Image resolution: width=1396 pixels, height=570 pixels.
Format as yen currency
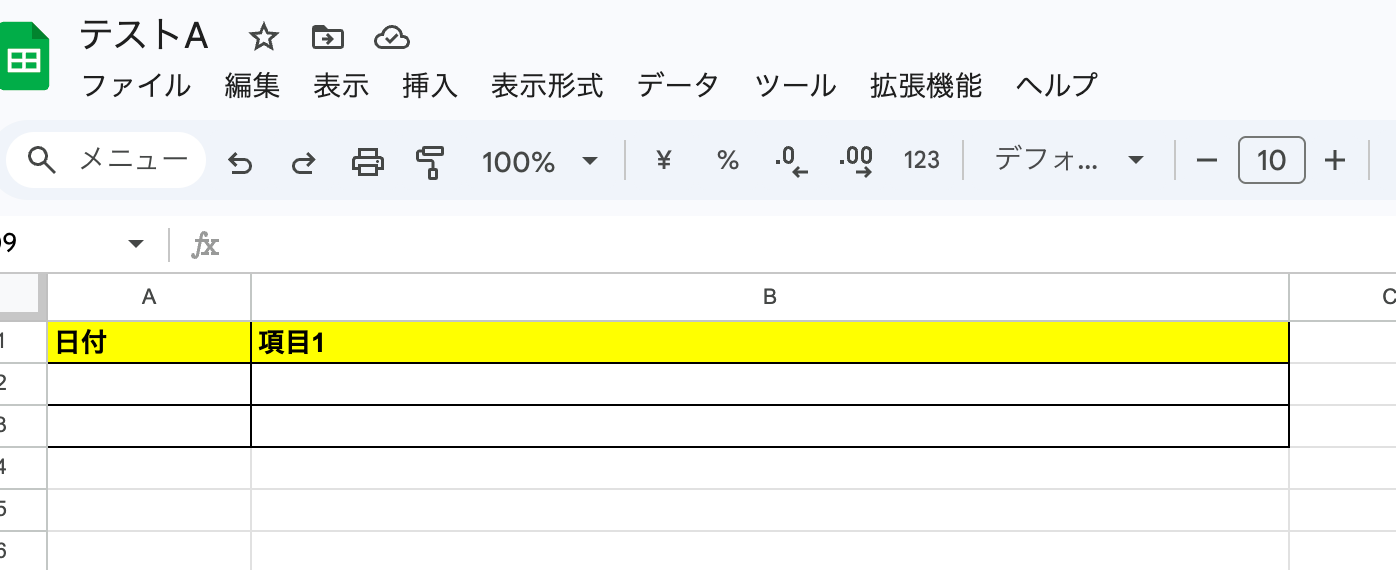pyautogui.click(x=662, y=160)
